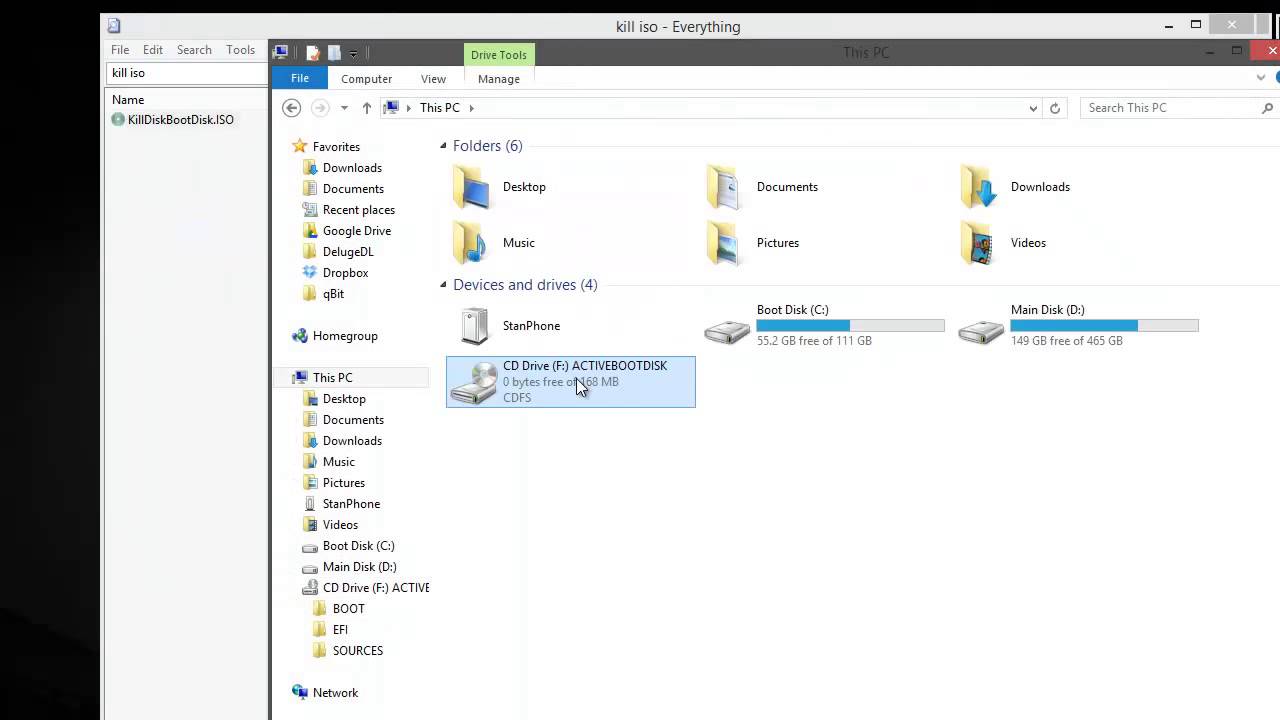Click the Boot Disk (C:) capacity bar

850,326
